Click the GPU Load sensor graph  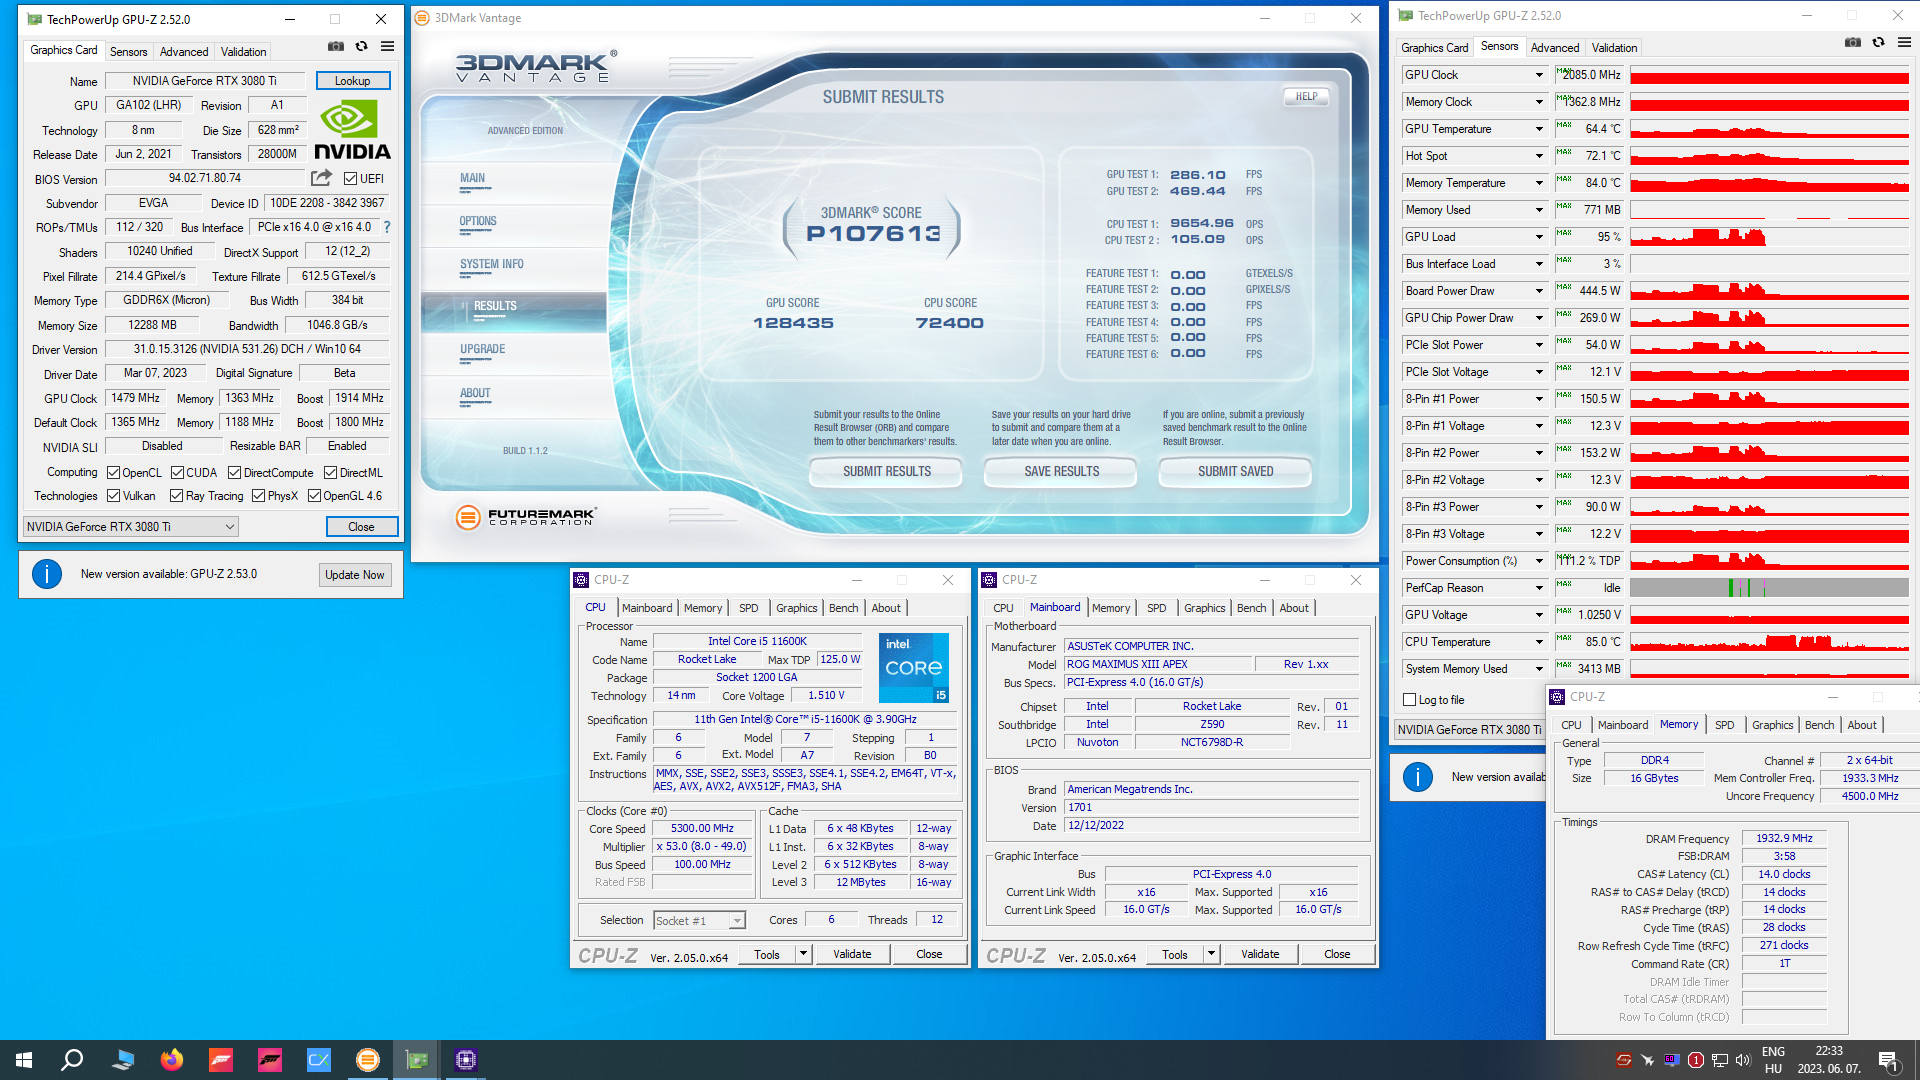[1769, 237]
